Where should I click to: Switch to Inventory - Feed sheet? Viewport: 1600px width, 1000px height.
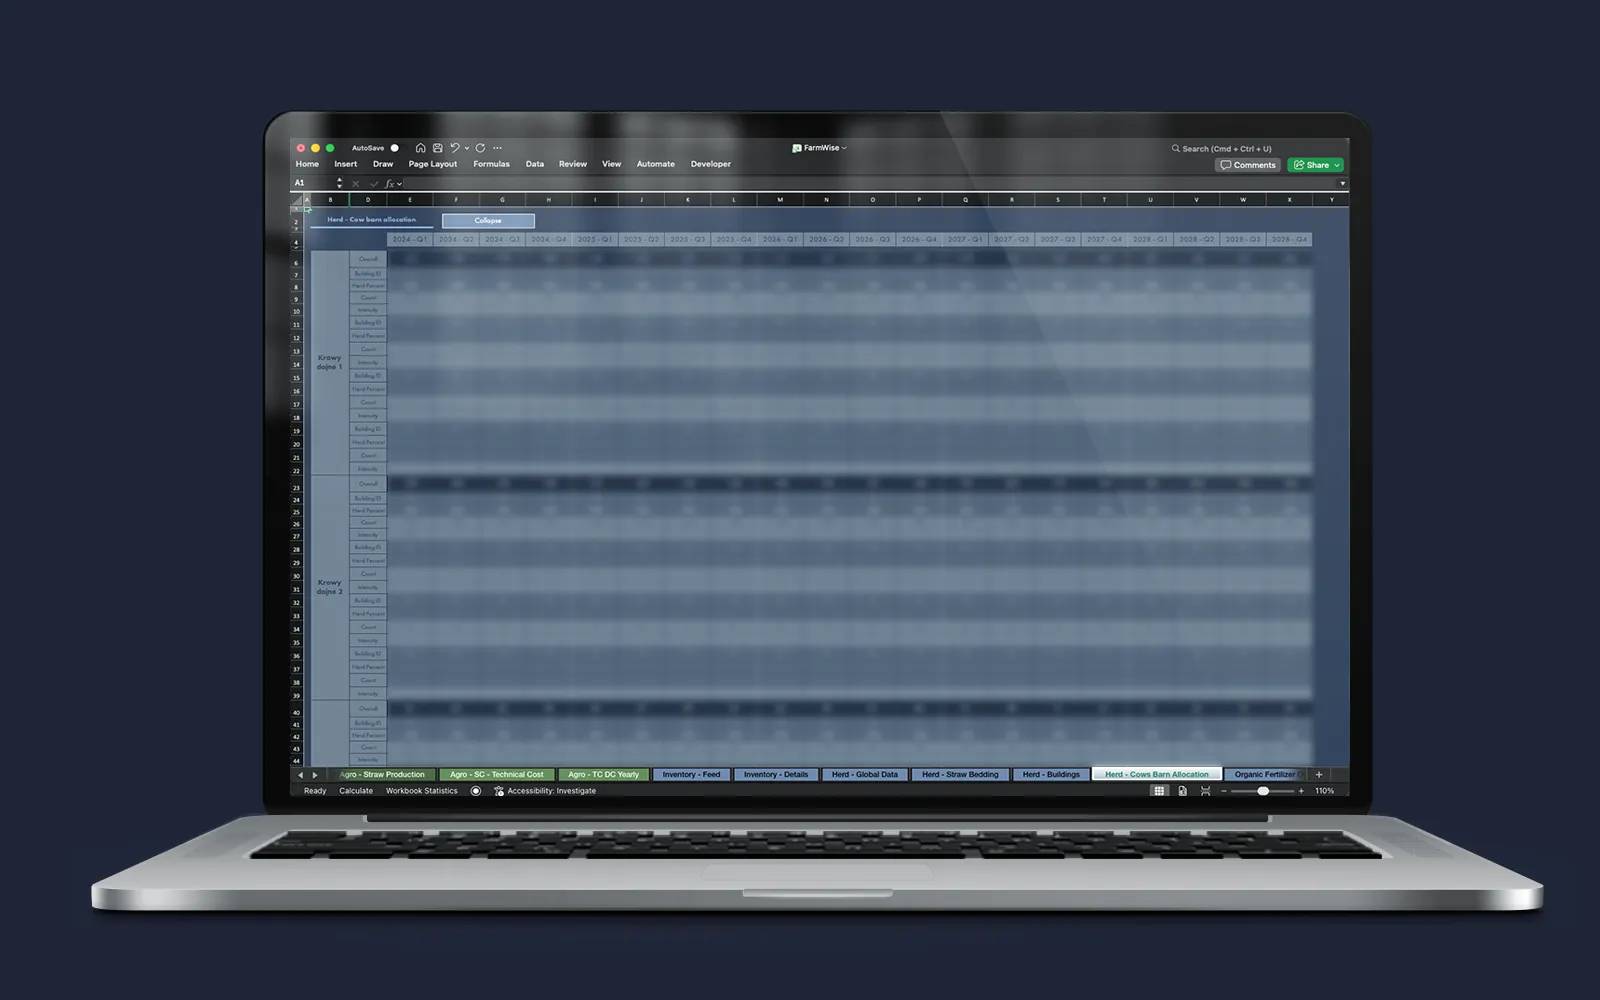coord(691,775)
